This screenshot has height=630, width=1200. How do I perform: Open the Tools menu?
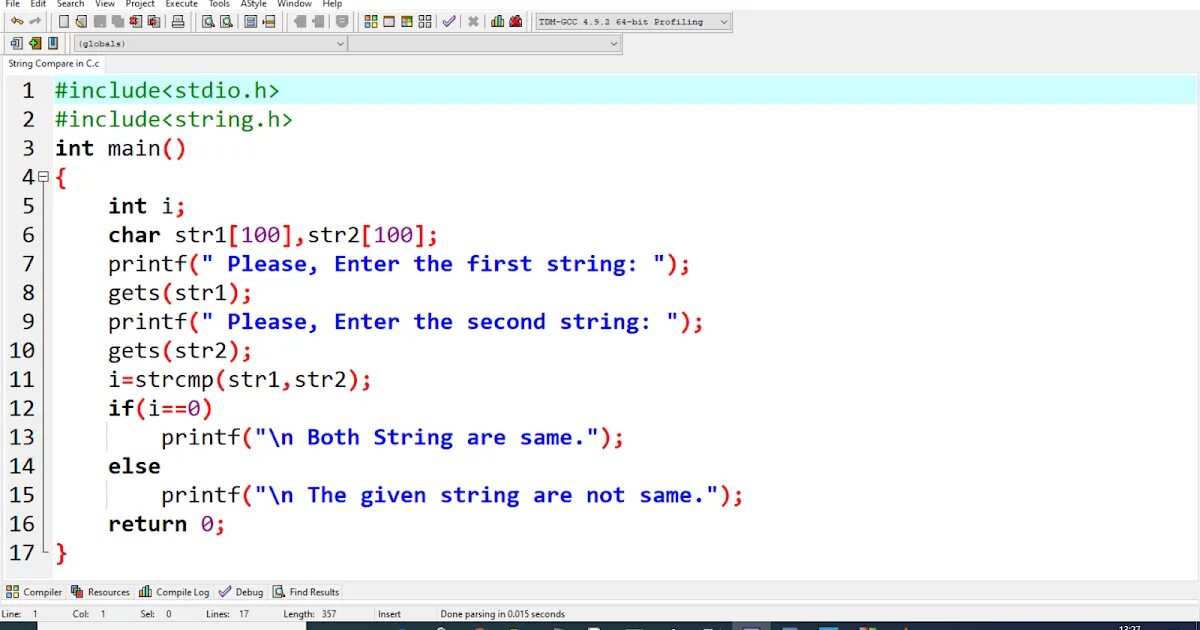pos(219,4)
